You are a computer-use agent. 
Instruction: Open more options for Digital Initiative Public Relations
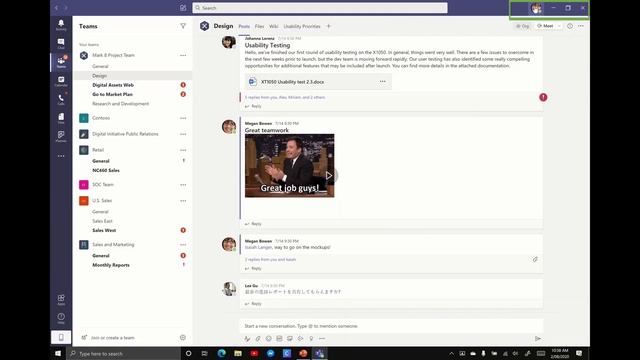click(183, 134)
